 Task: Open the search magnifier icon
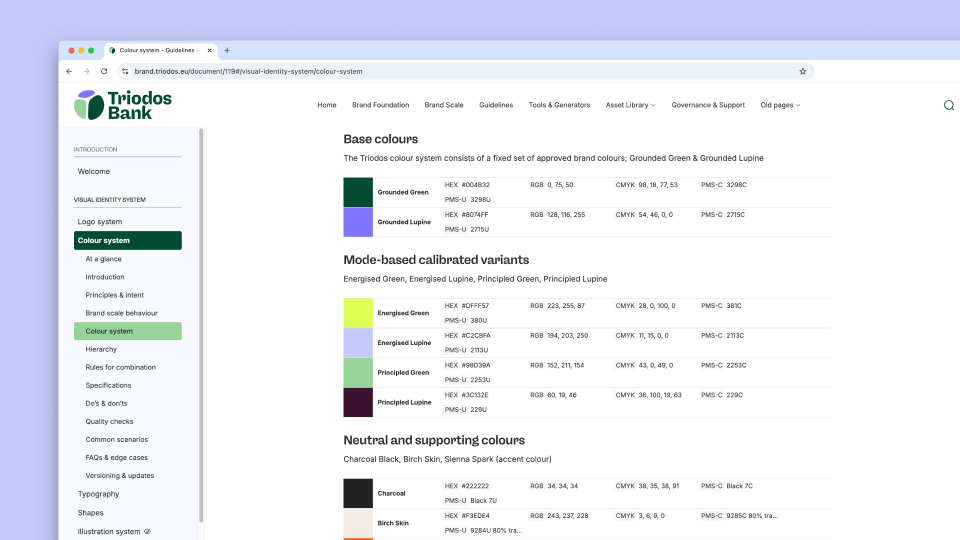click(948, 105)
